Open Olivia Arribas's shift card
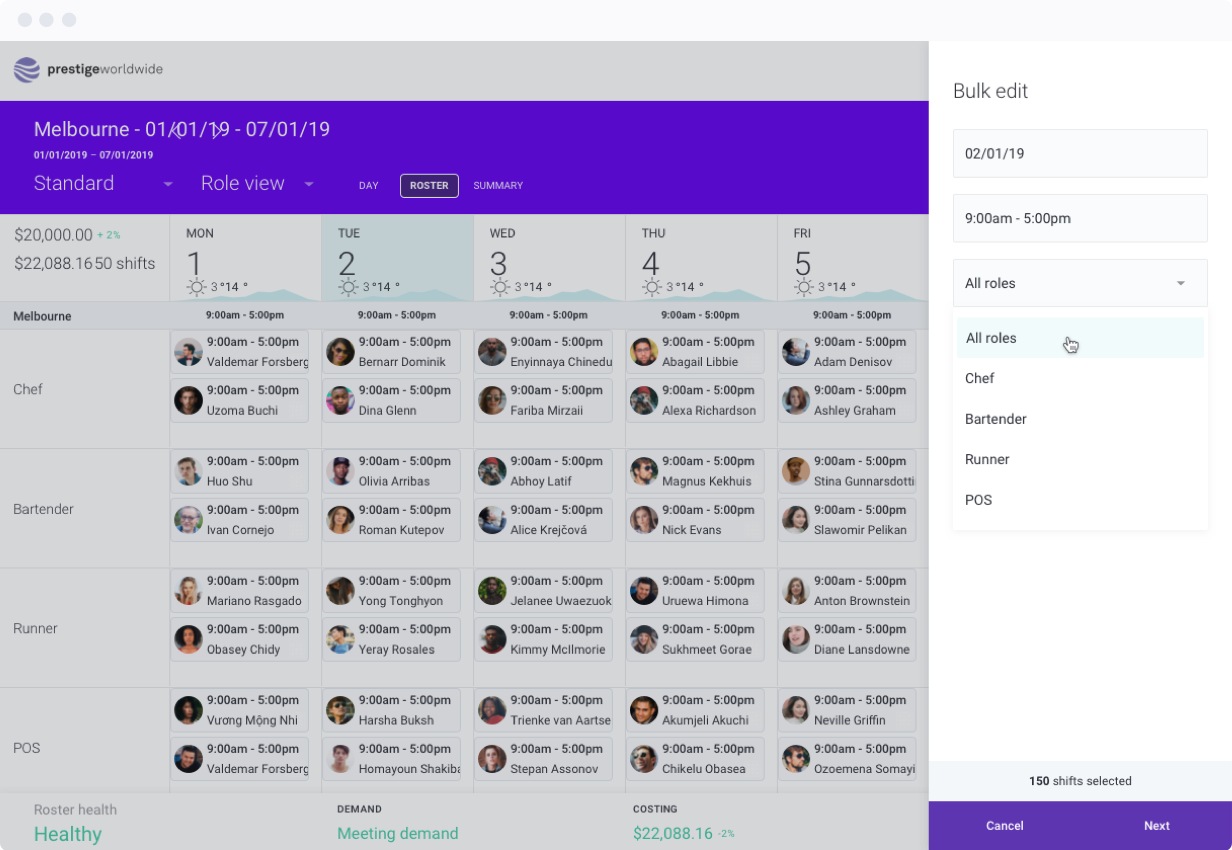The height and width of the screenshot is (850, 1232). point(392,472)
